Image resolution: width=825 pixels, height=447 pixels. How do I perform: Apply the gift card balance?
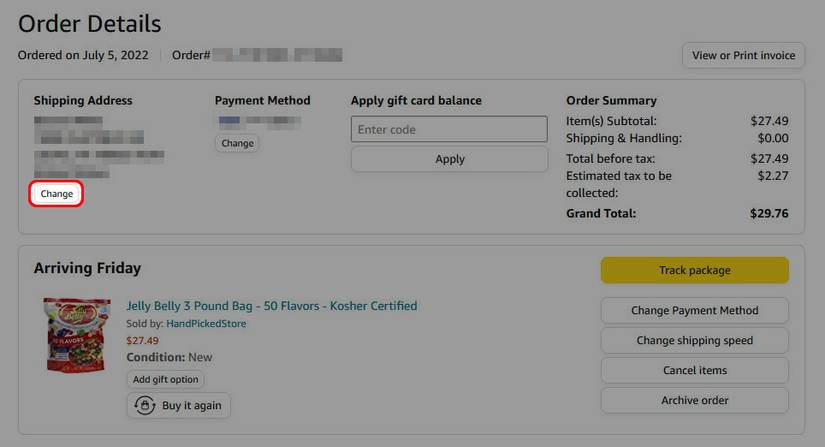point(449,159)
